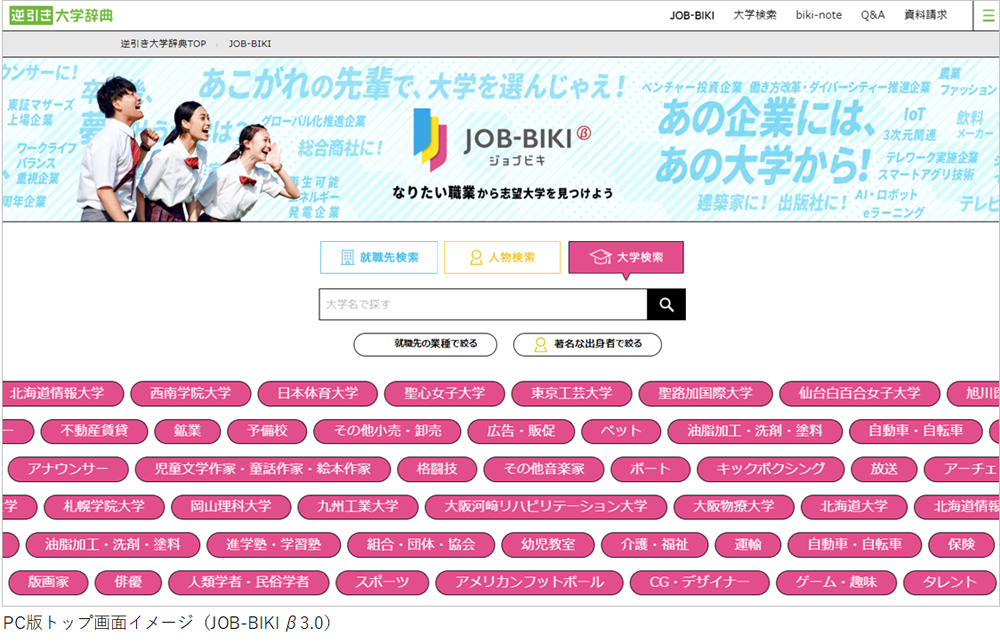
Task: Select the 幼児教室 tag
Action: click(x=548, y=545)
